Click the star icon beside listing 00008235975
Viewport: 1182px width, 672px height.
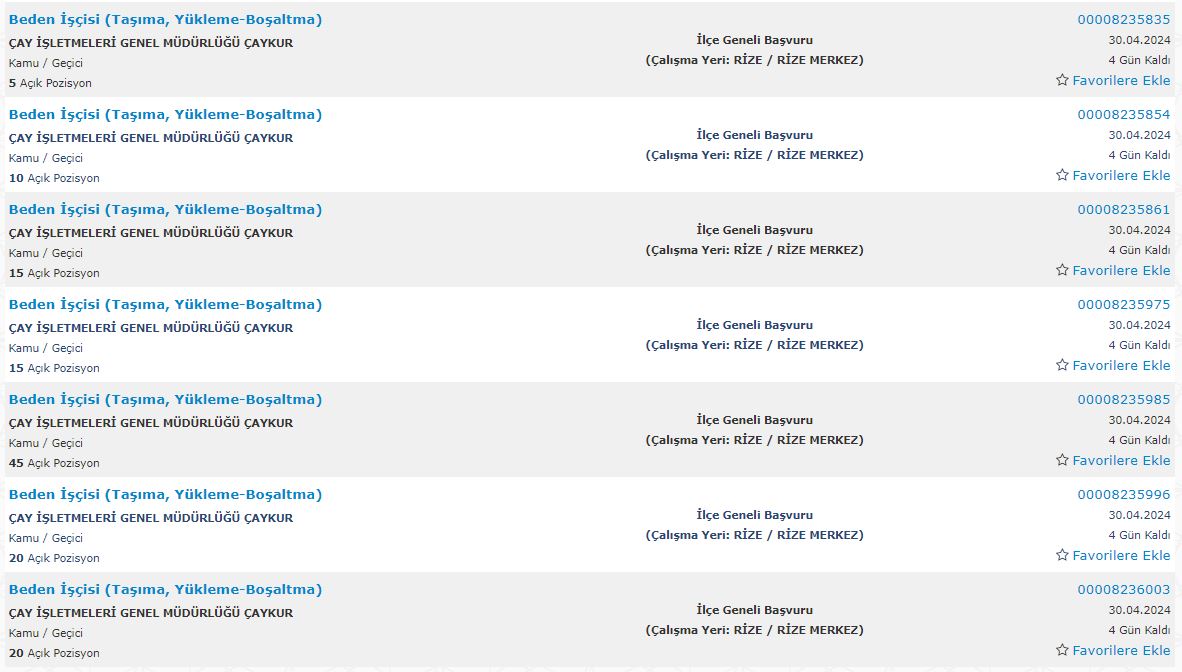[1062, 365]
